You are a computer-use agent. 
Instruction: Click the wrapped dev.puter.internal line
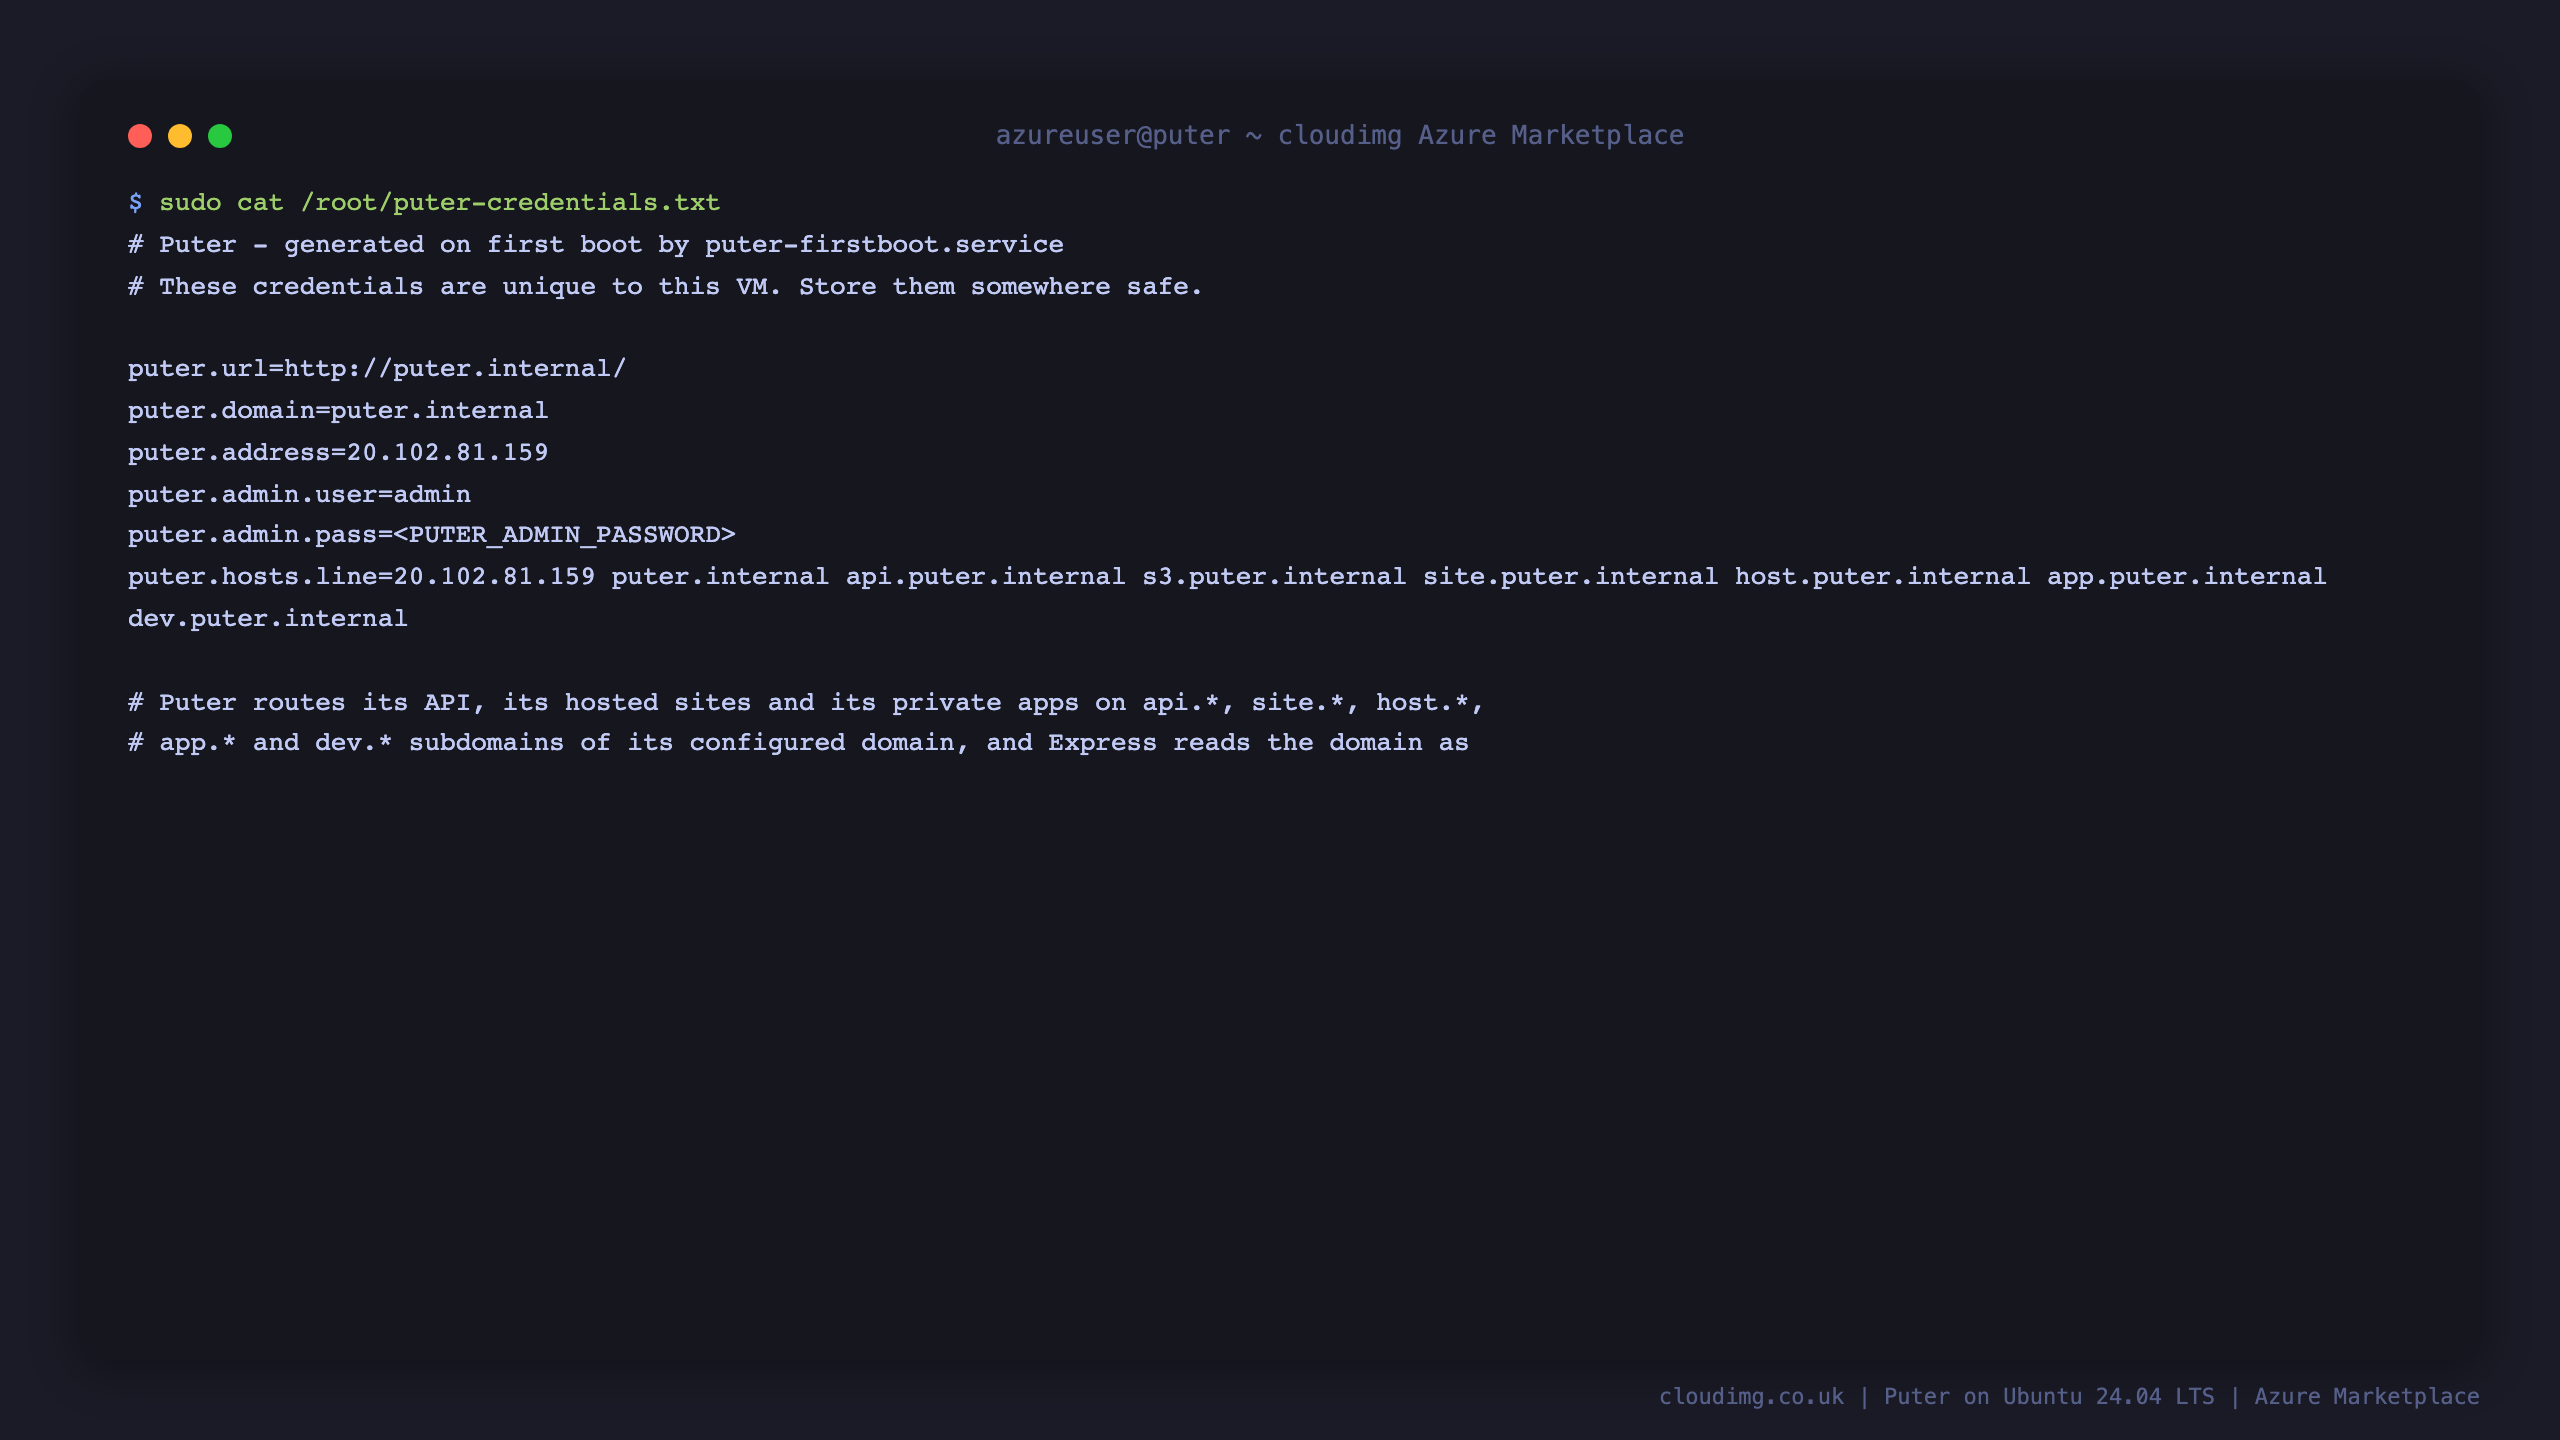click(268, 618)
